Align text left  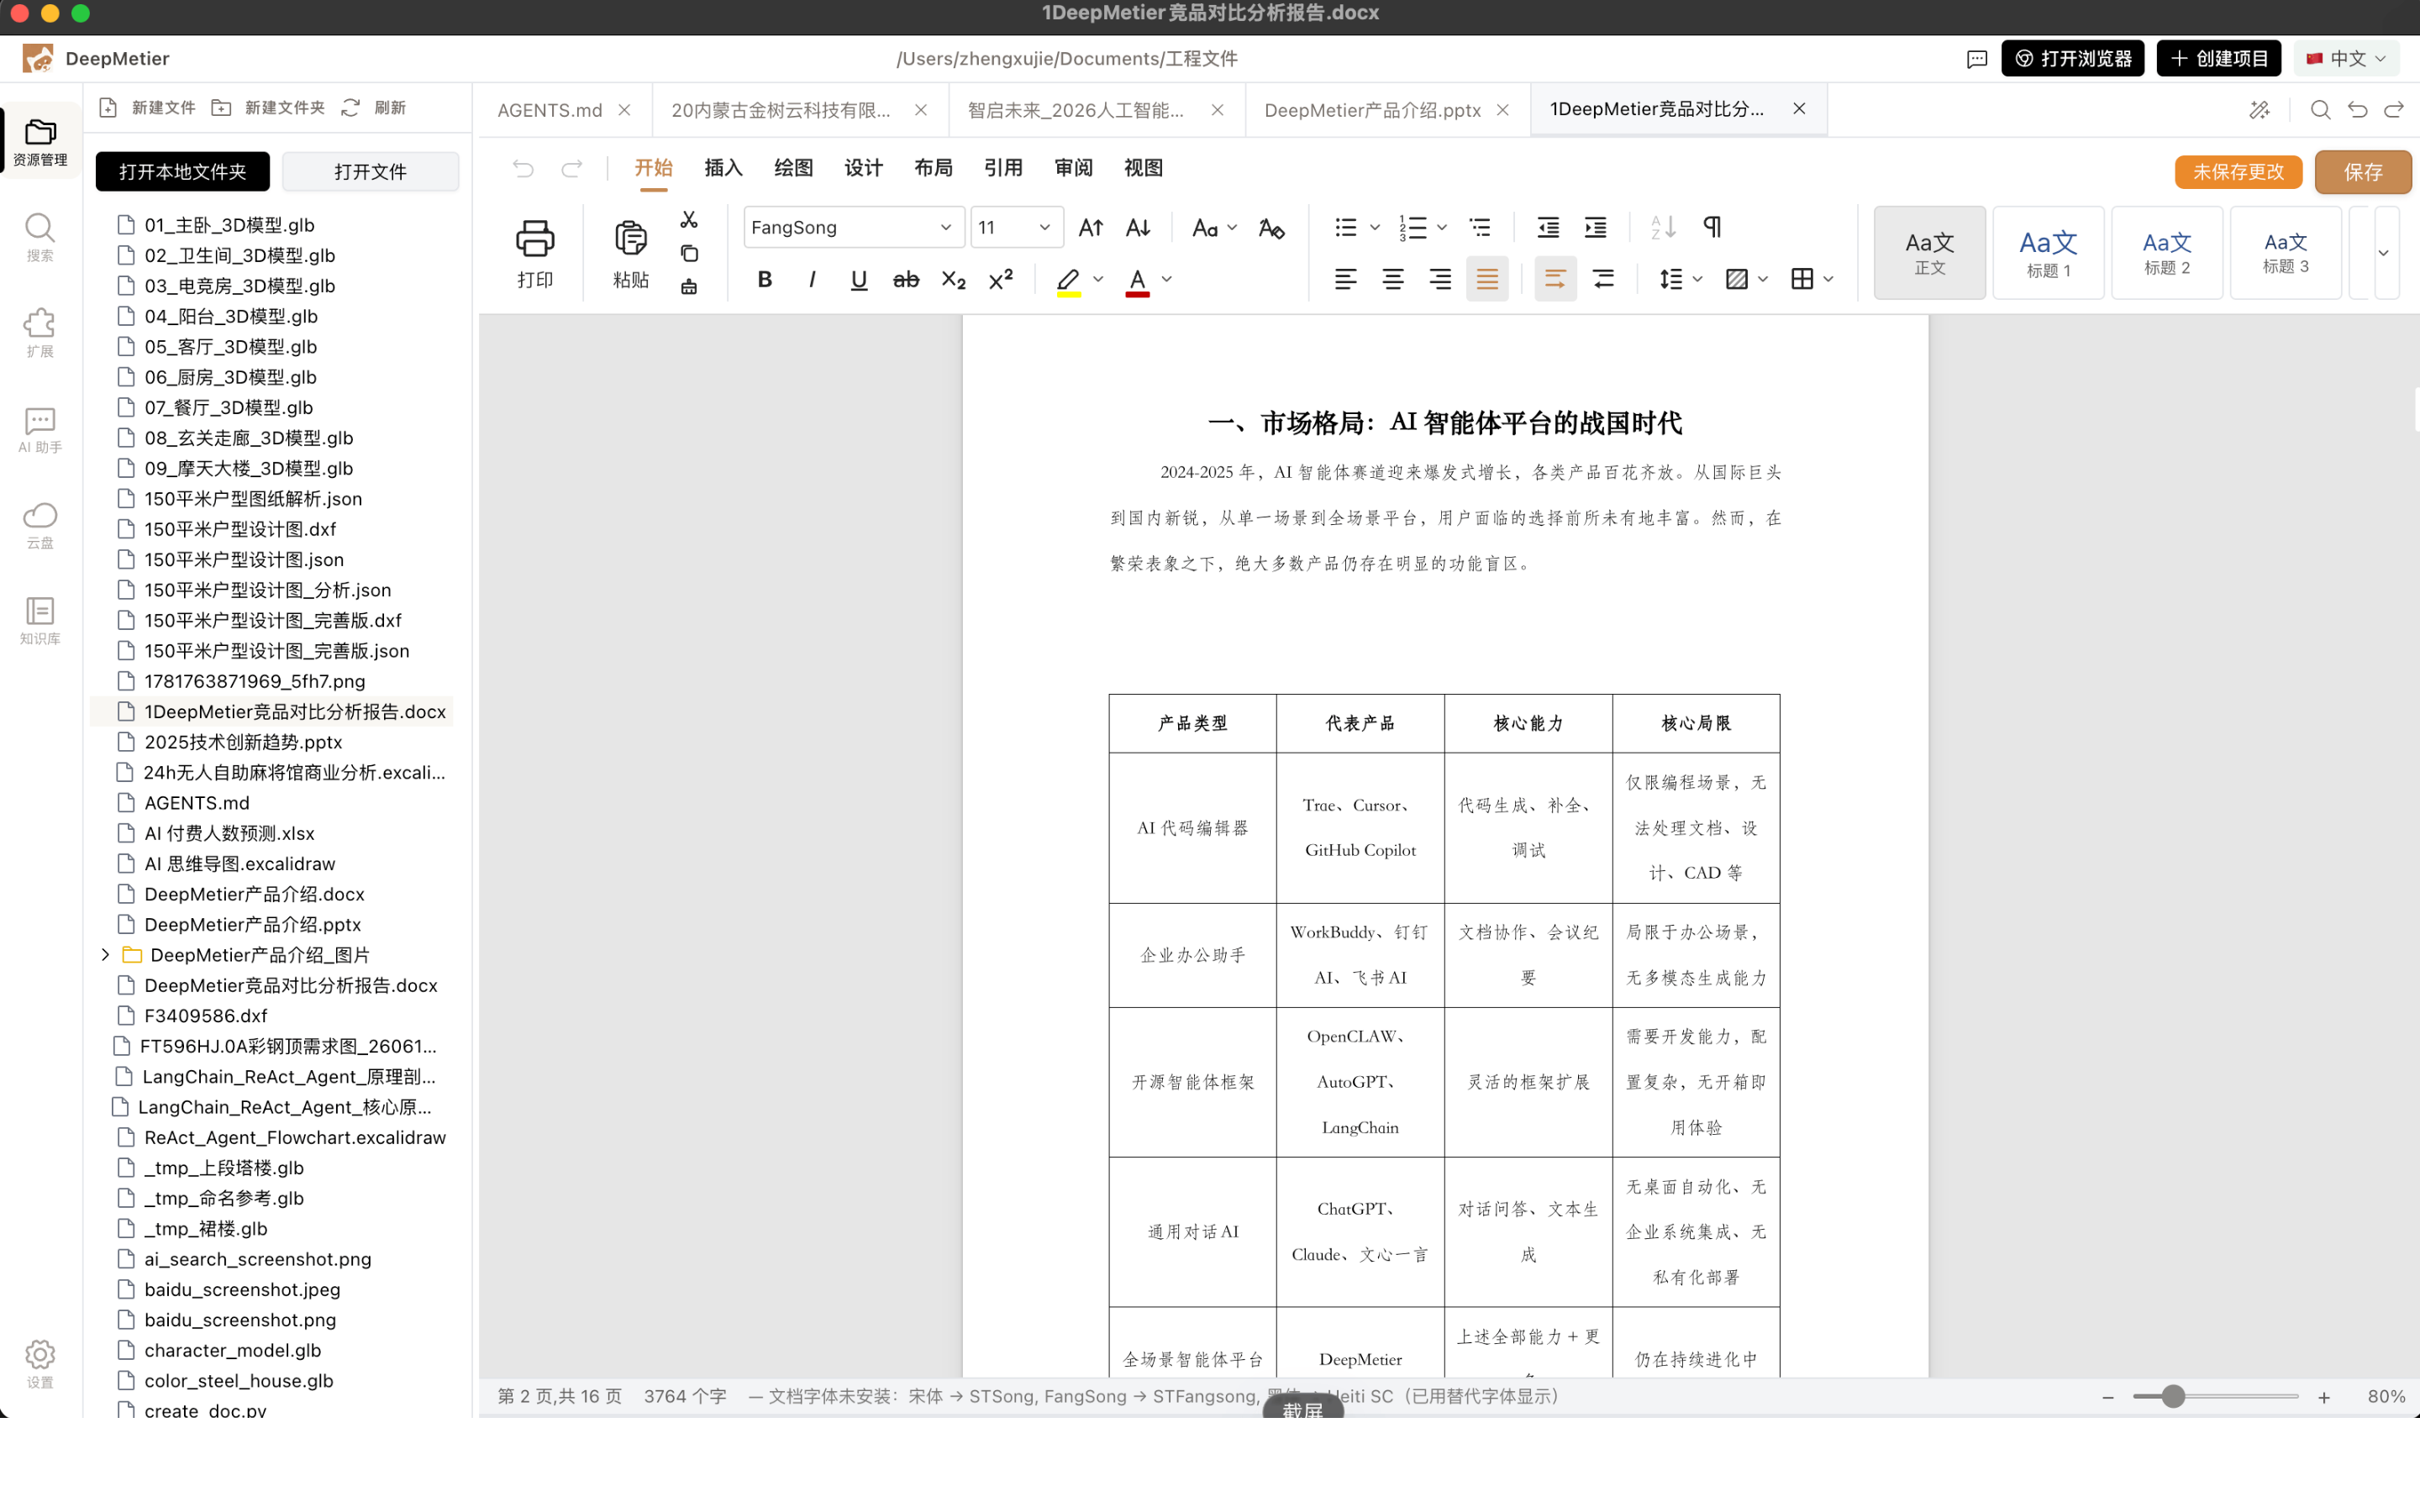click(1346, 280)
